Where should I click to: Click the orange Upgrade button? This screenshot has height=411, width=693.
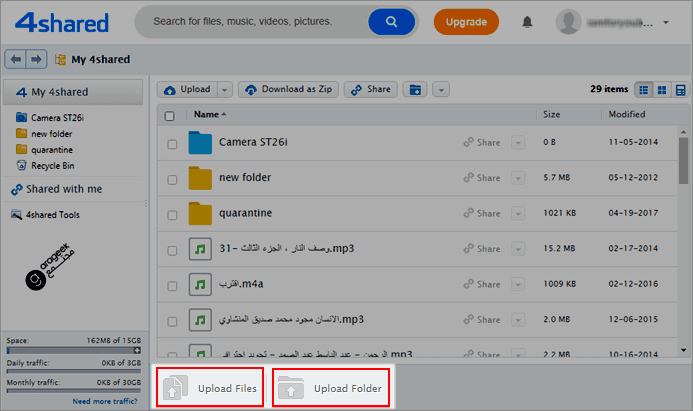466,22
